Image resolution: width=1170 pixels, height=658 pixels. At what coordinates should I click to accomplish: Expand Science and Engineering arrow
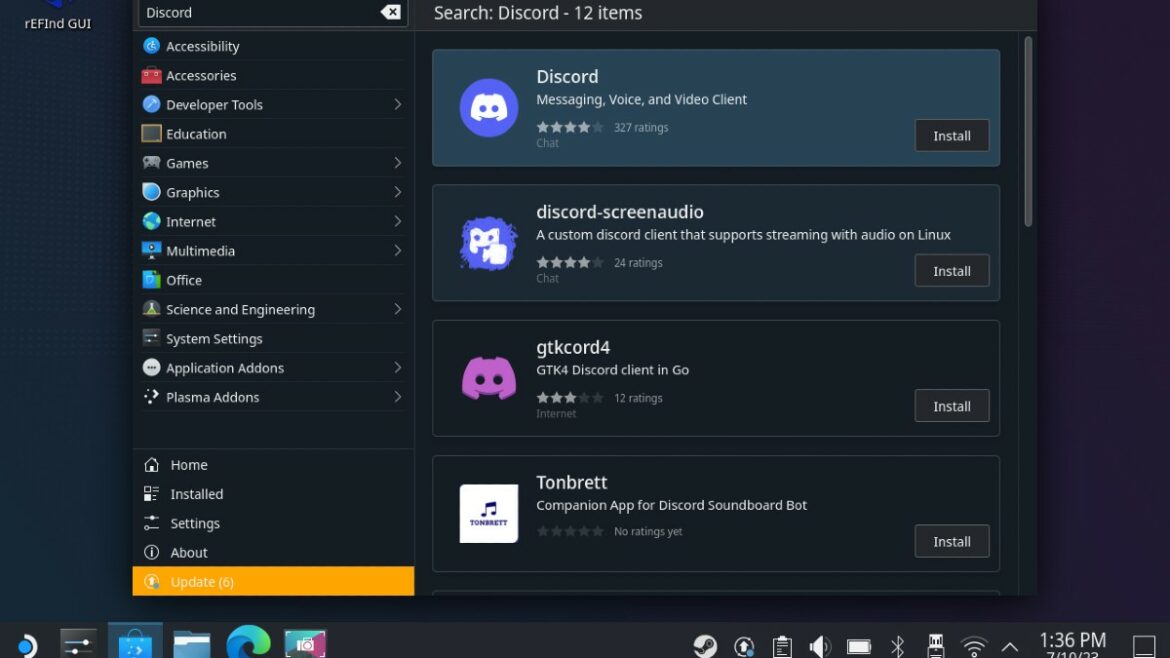398,309
